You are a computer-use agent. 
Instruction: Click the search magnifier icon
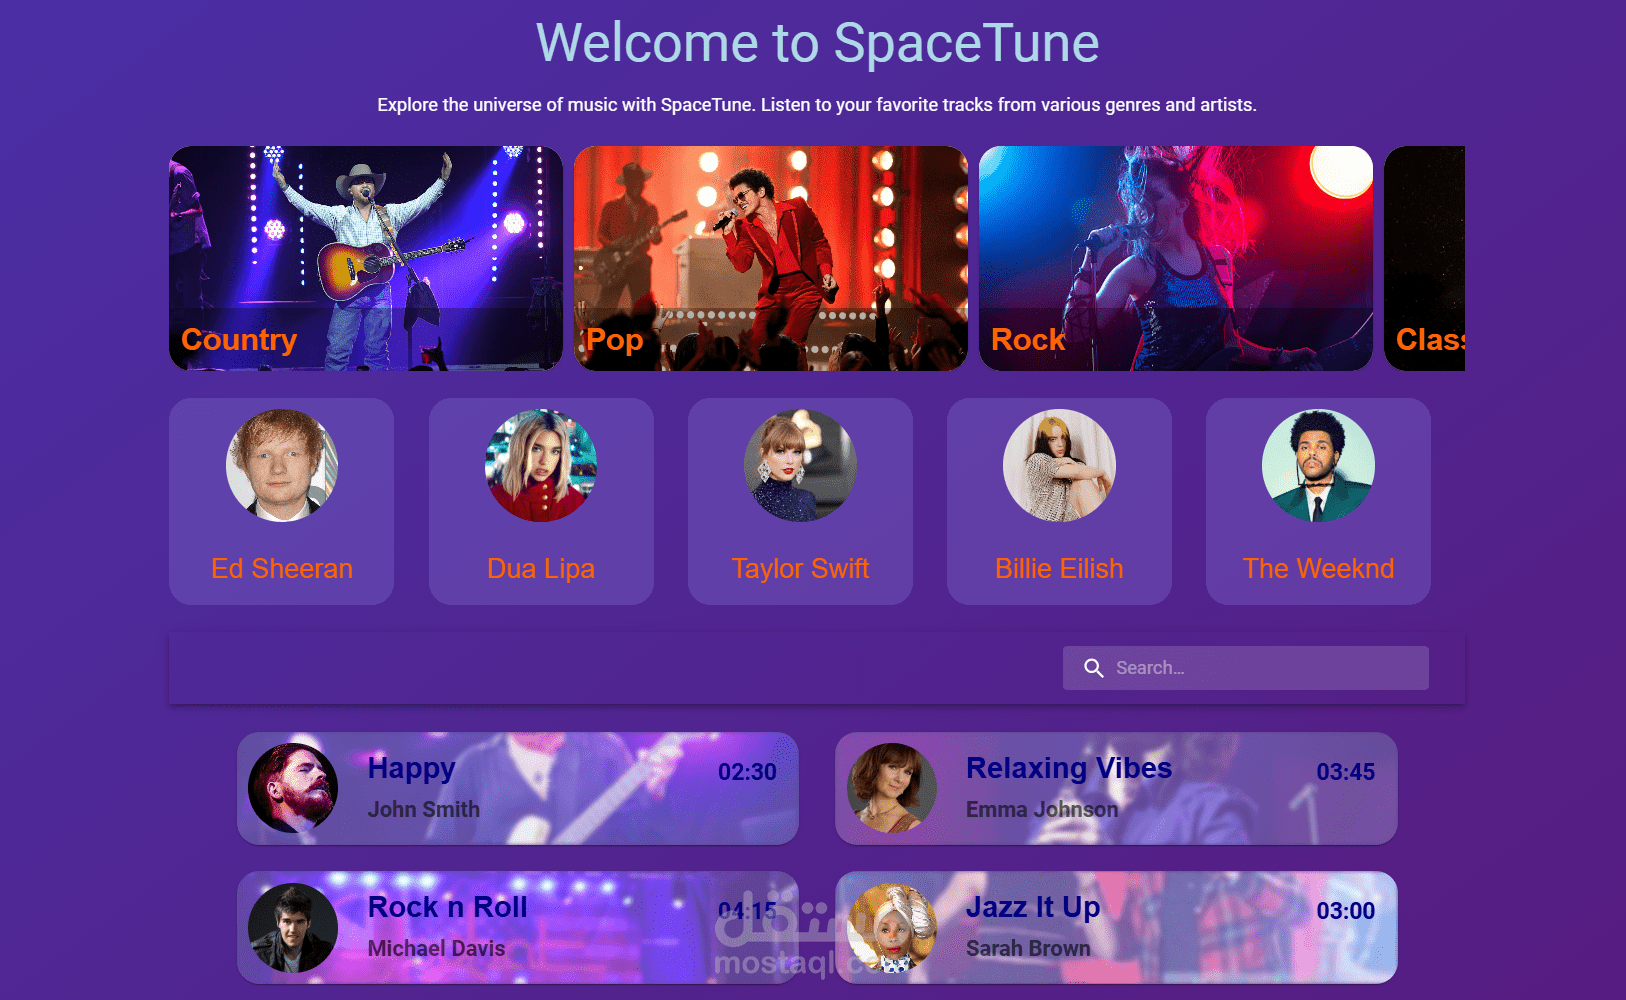tap(1094, 668)
